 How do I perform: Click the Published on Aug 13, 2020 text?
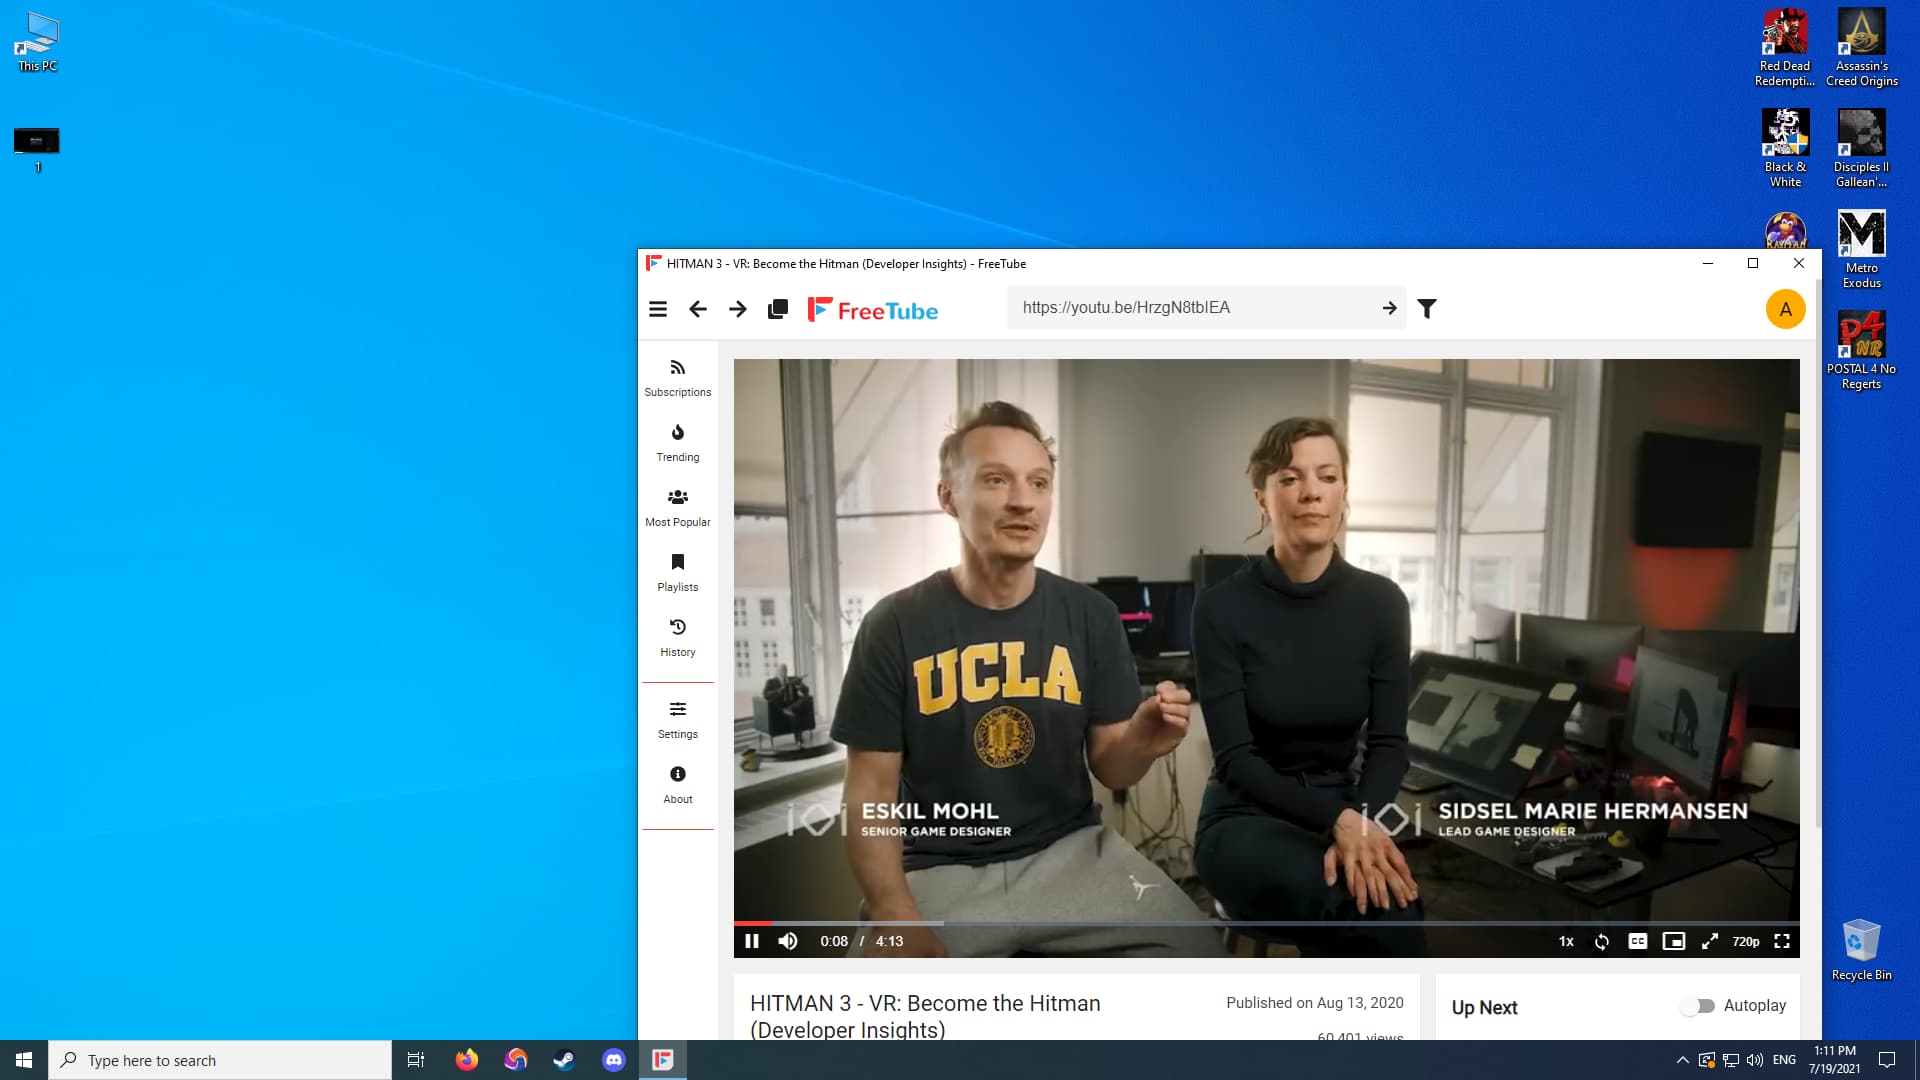[x=1315, y=1003]
